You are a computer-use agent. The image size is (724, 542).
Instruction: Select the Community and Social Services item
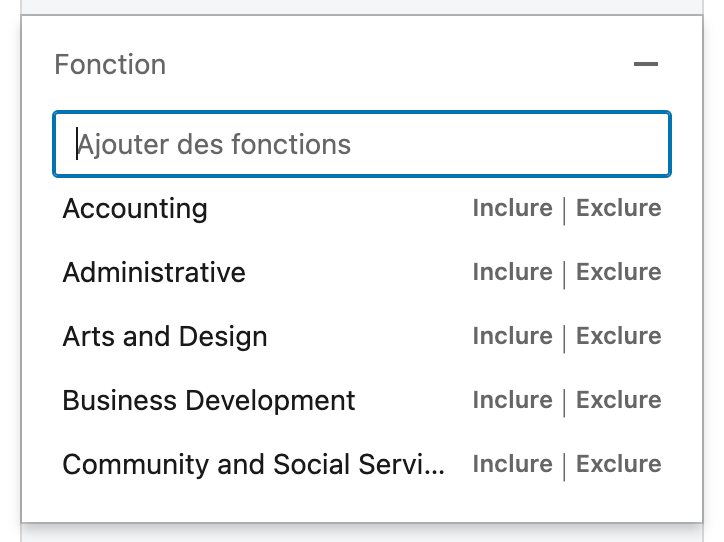[253, 464]
